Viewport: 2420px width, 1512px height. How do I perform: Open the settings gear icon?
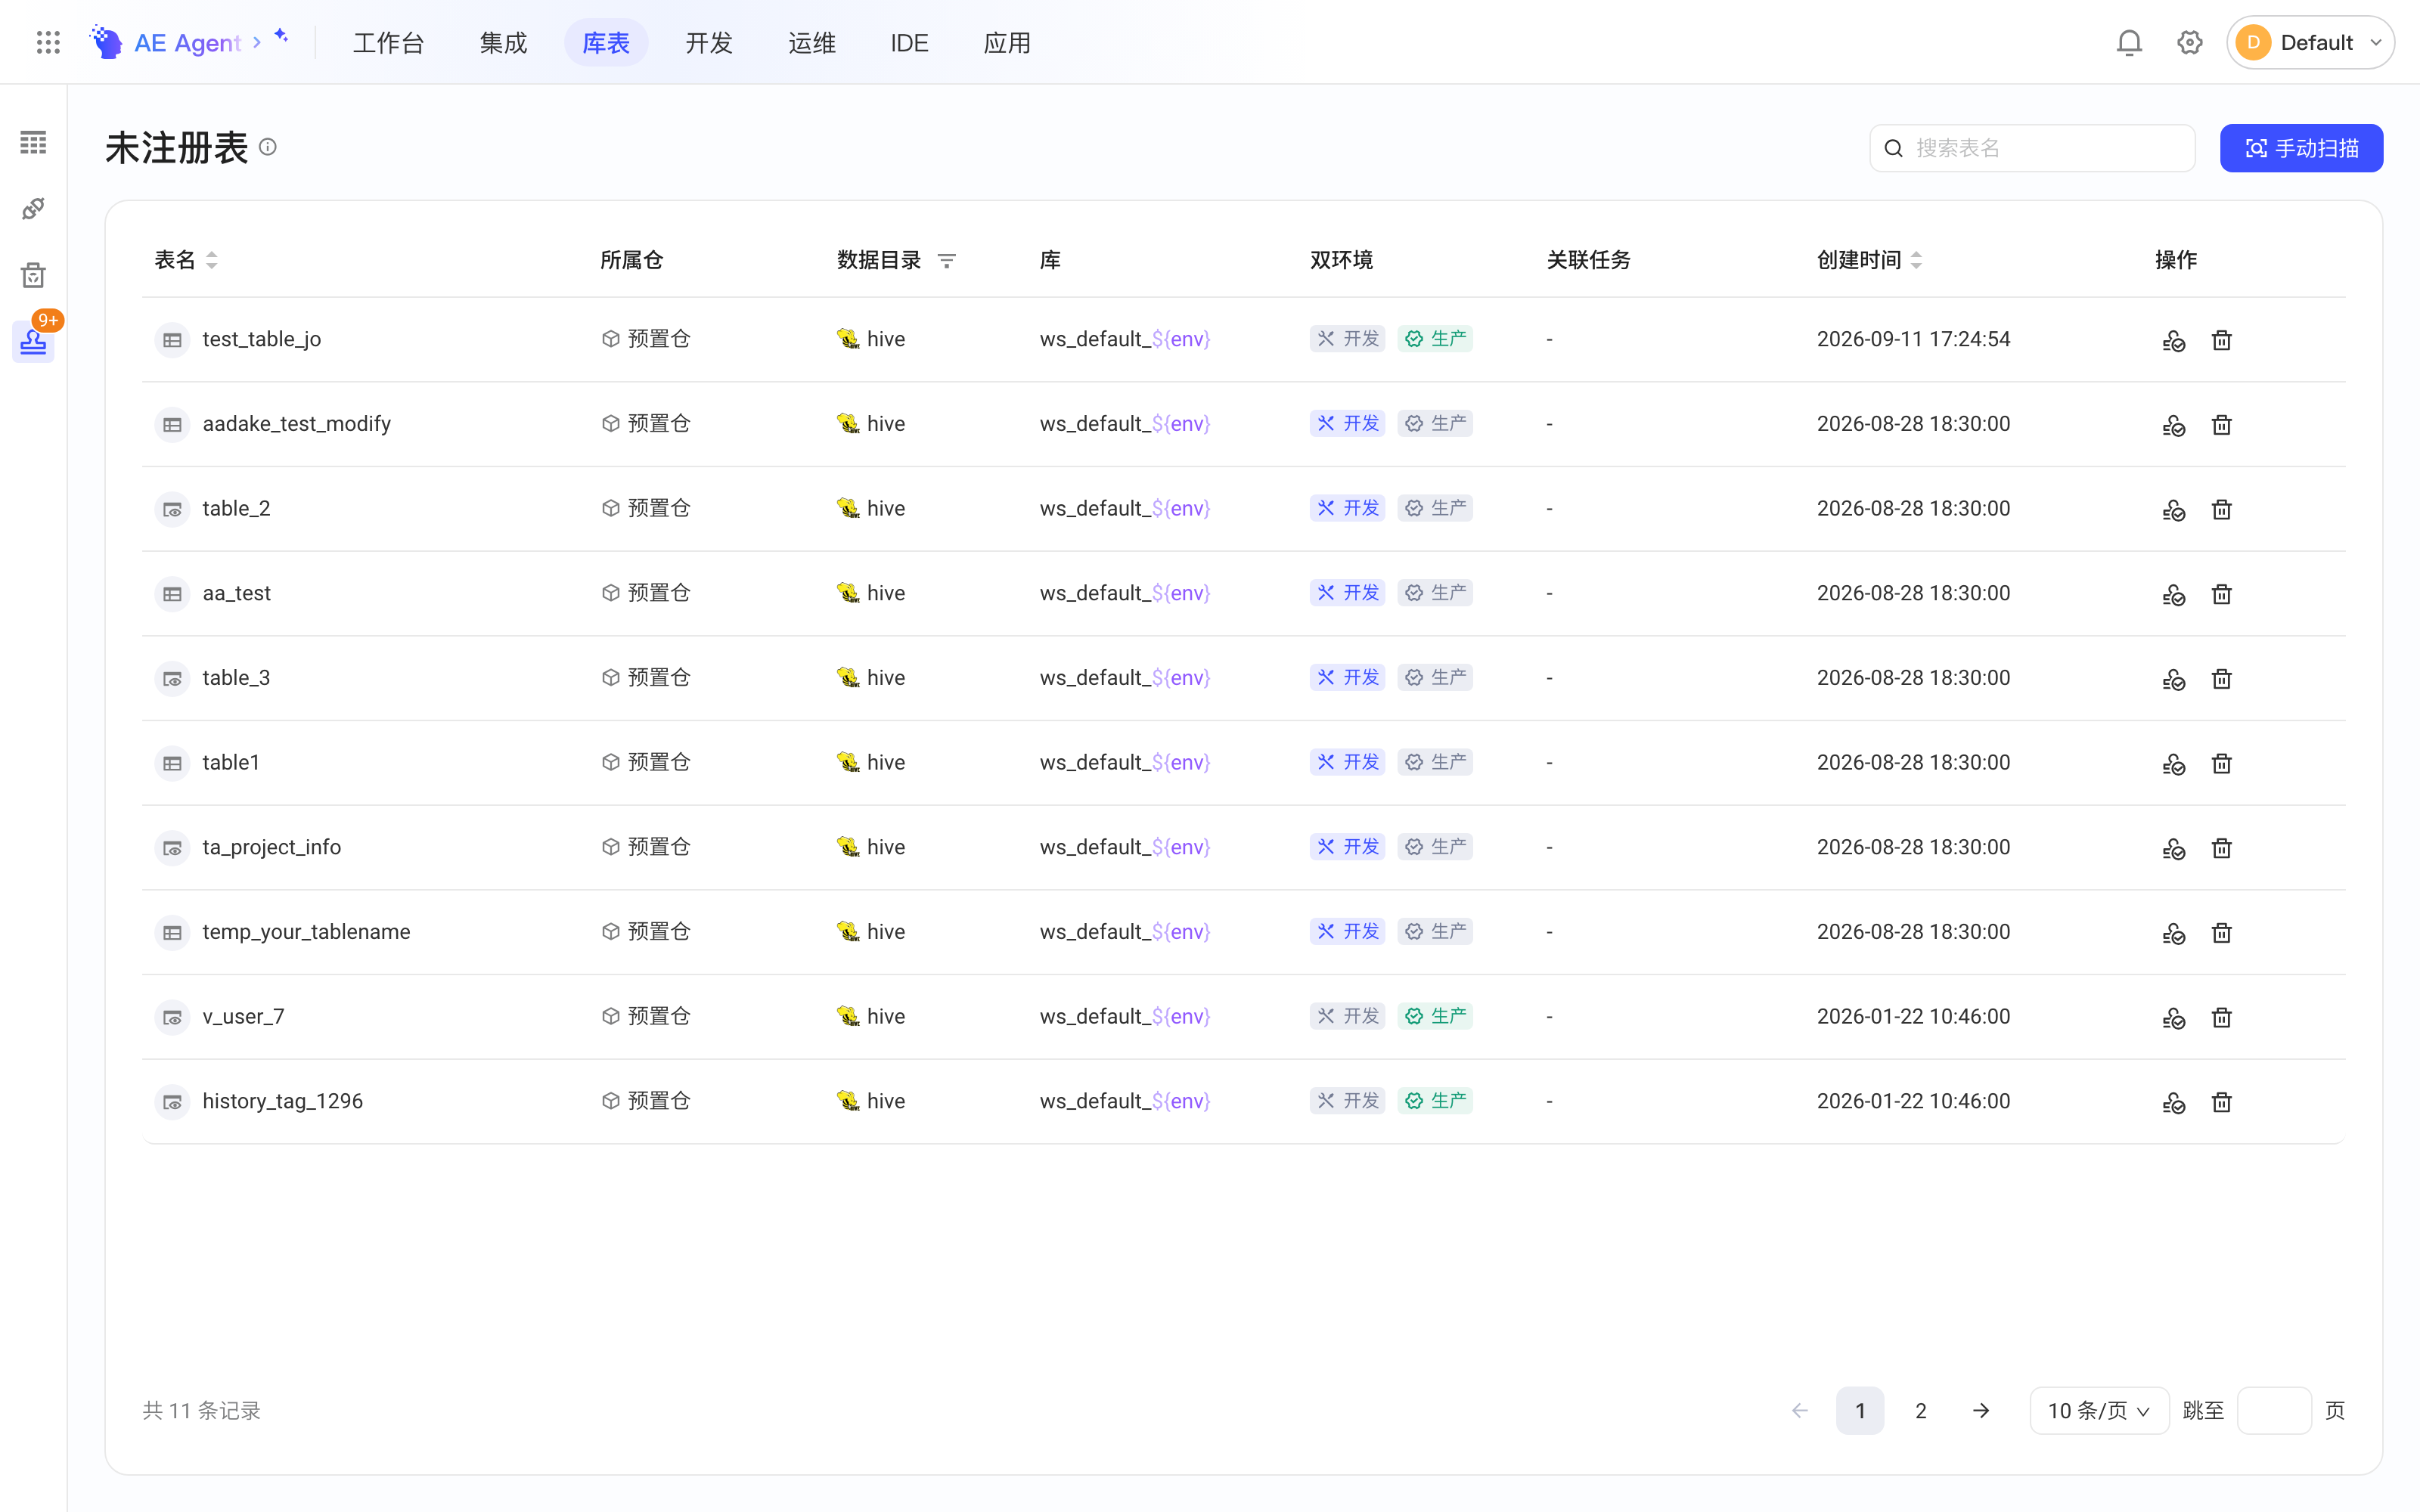[x=2190, y=42]
